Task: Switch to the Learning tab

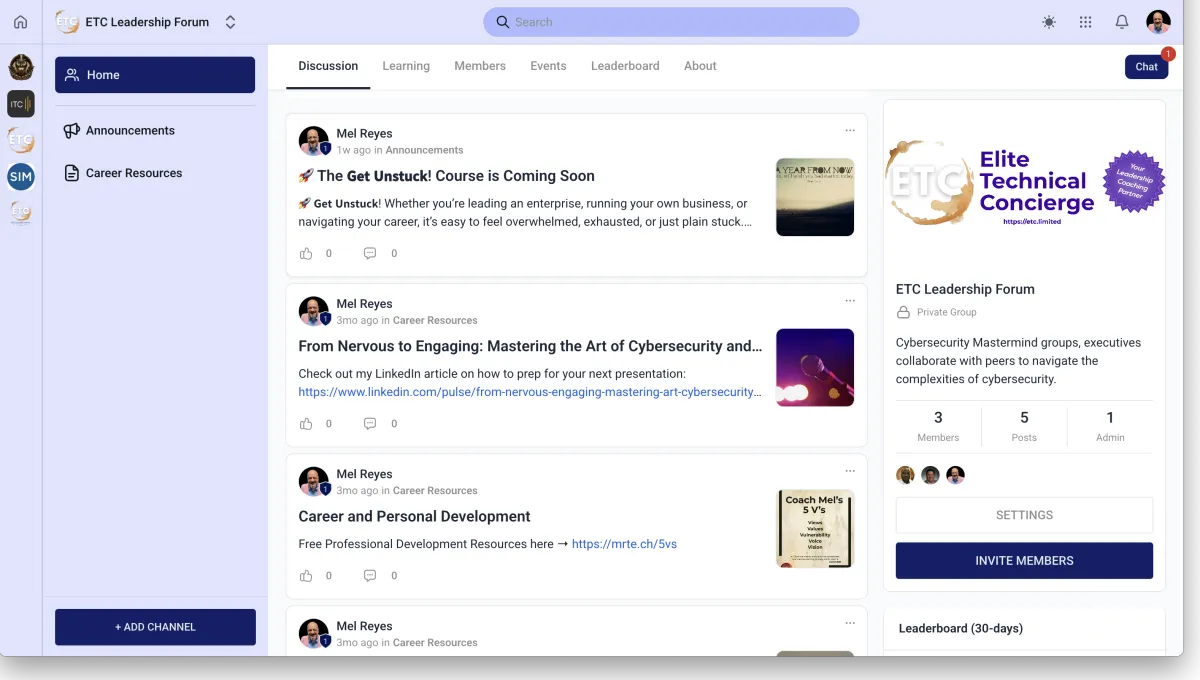Action: coord(406,66)
